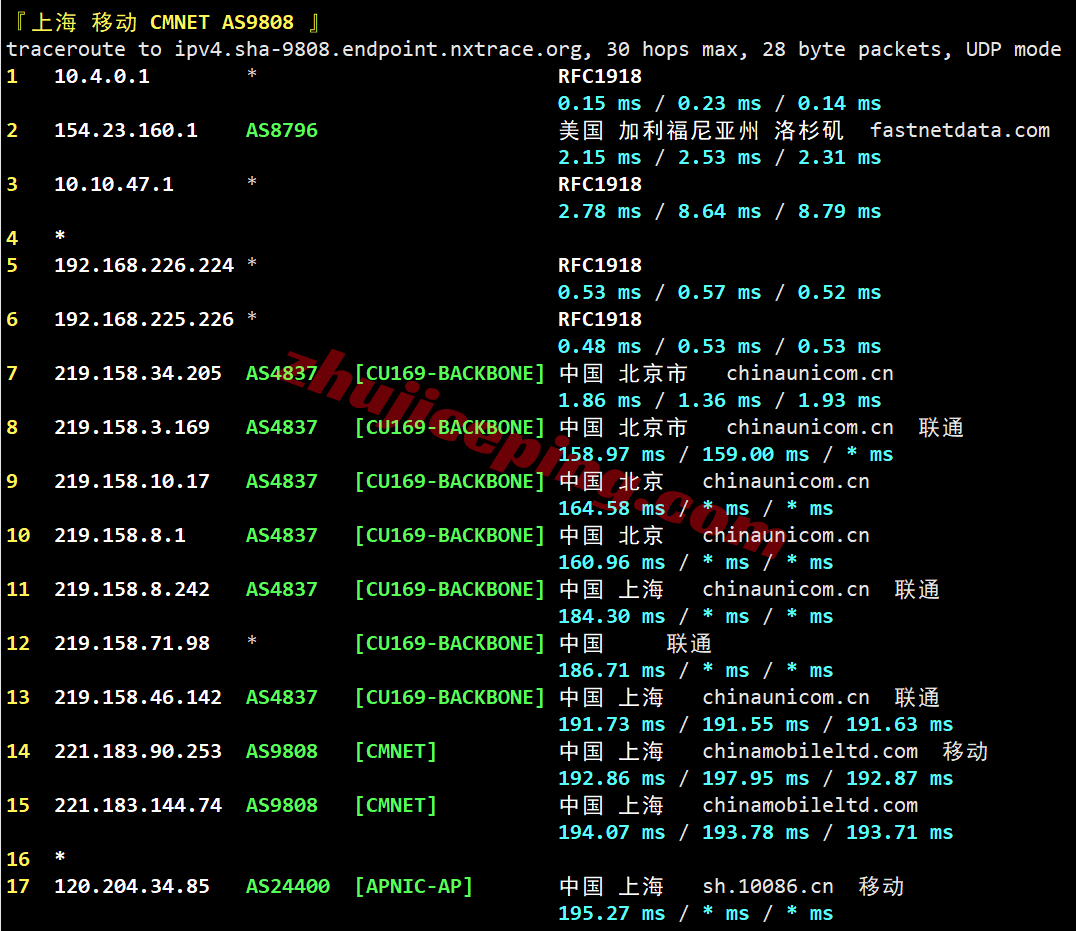Select the title text 上海 移动 CMNET AS9808
1076x931 pixels.
(x=163, y=23)
